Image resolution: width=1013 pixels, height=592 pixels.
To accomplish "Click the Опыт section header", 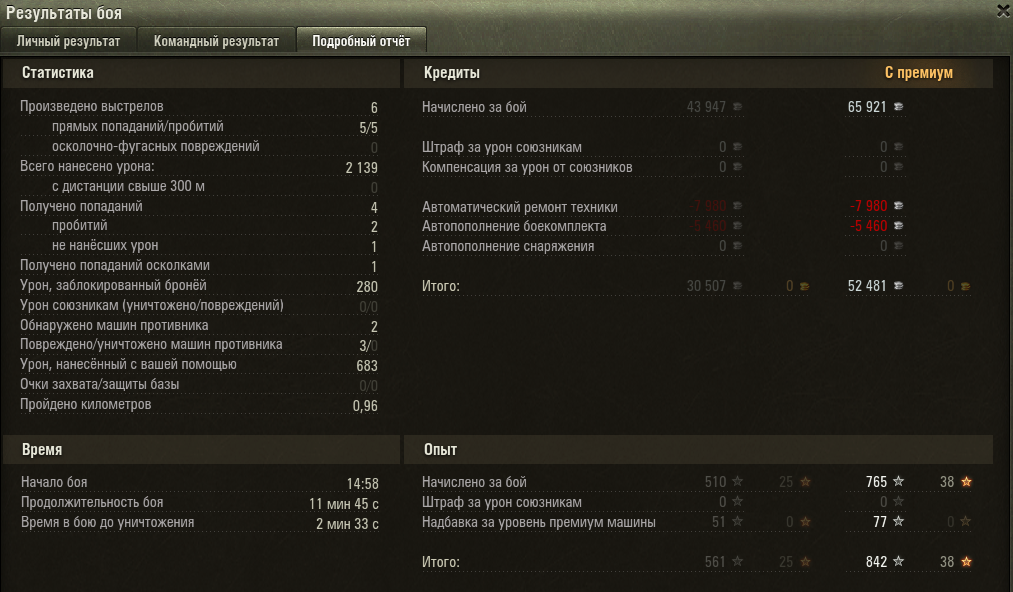I will click(698, 449).
